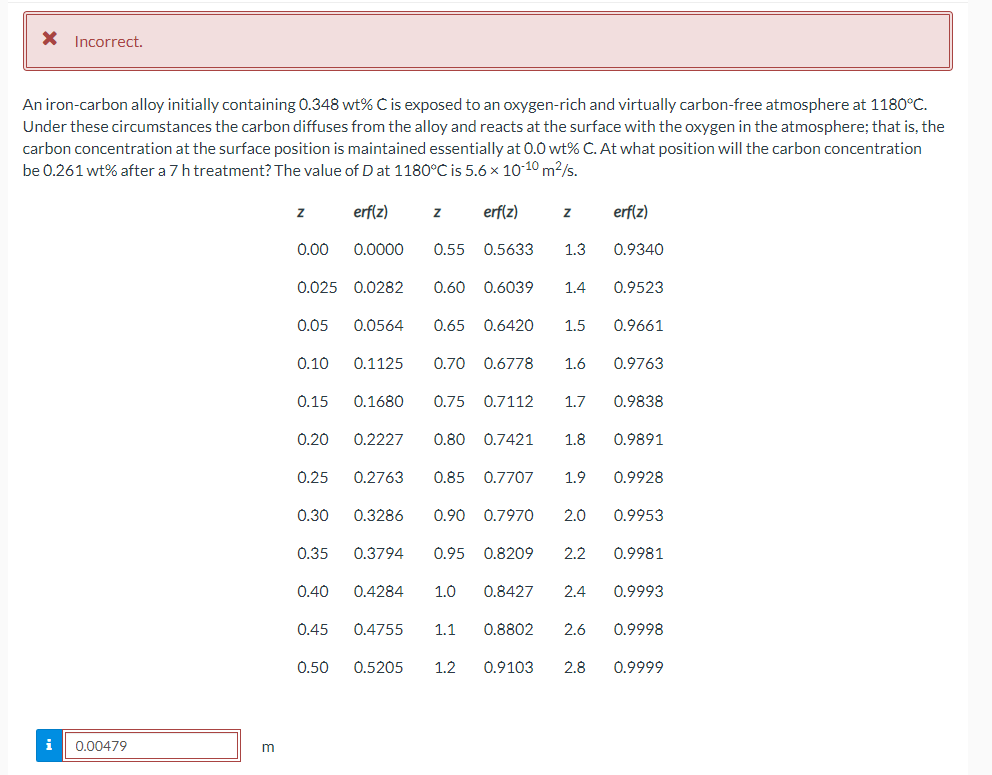Click the blue info icon beside answer field
The width and height of the screenshot is (992, 775).
click(49, 745)
